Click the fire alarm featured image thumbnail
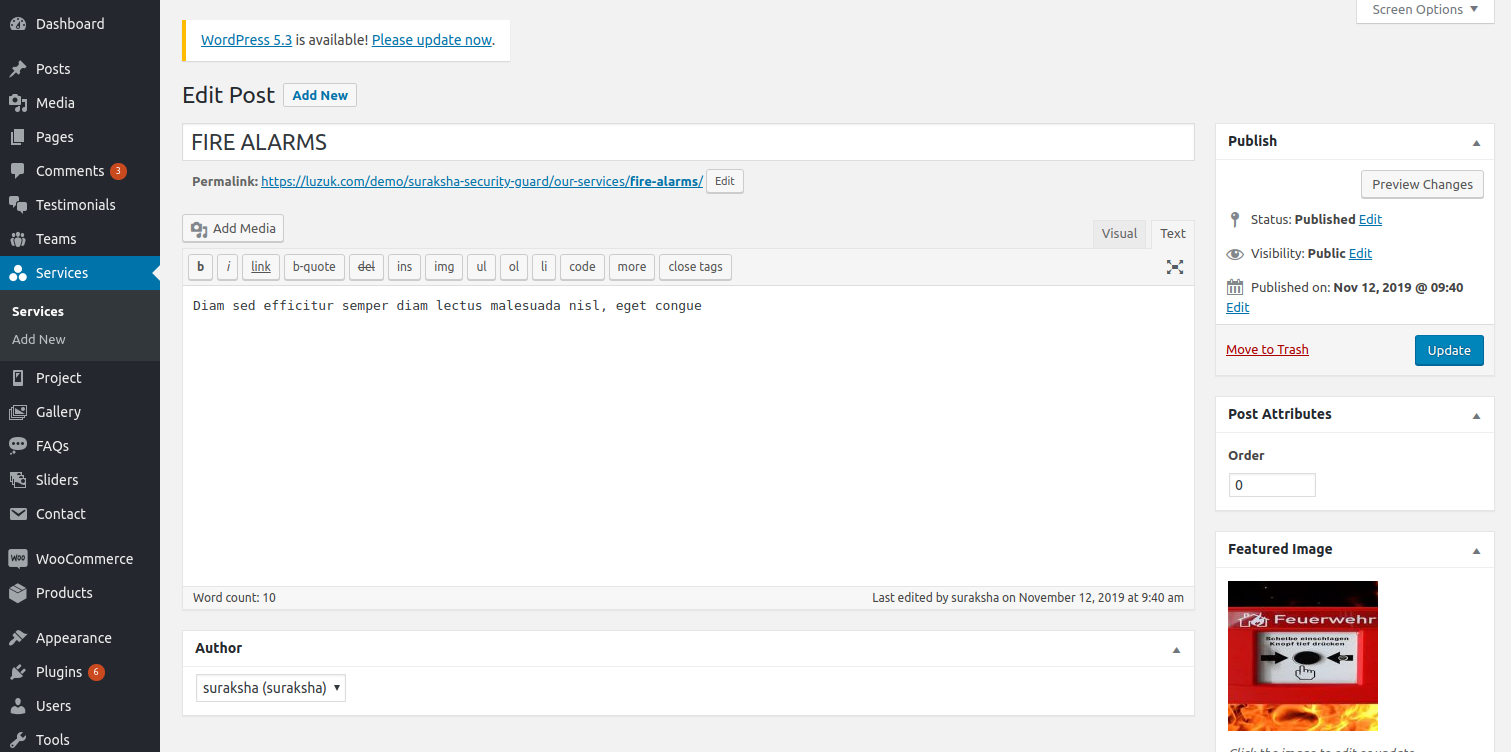1511x752 pixels. 1302,655
